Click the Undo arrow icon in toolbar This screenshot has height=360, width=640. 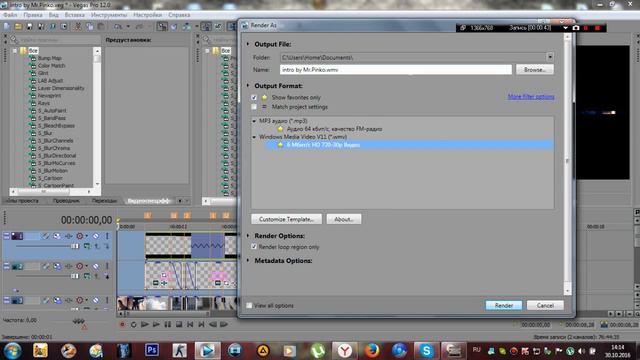[x=118, y=27]
